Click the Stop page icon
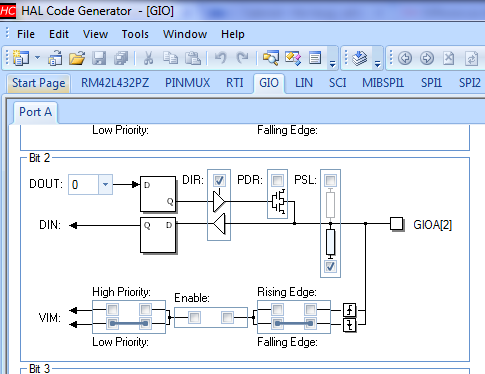The width and height of the screenshot is (485, 374). coord(449,58)
